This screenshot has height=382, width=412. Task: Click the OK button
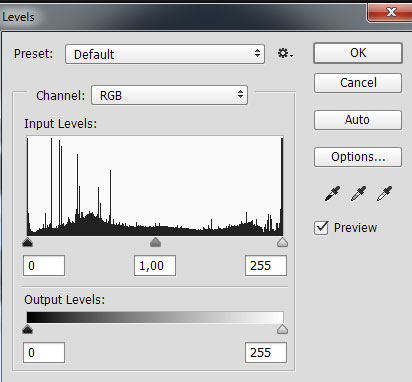pos(358,53)
